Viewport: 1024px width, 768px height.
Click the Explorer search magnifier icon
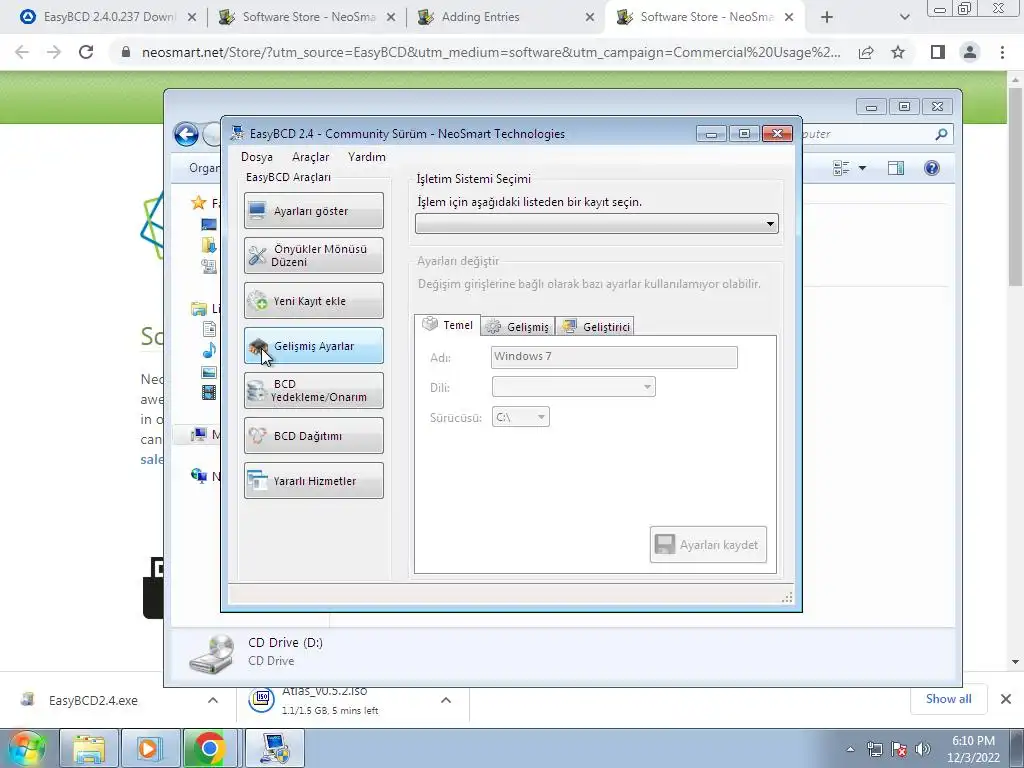tap(941, 135)
